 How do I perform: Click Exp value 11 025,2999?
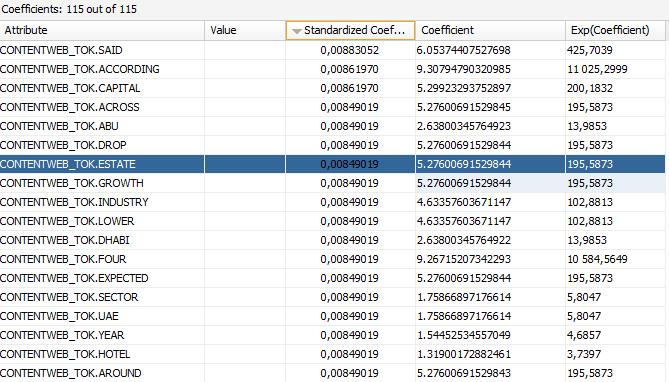(597, 69)
